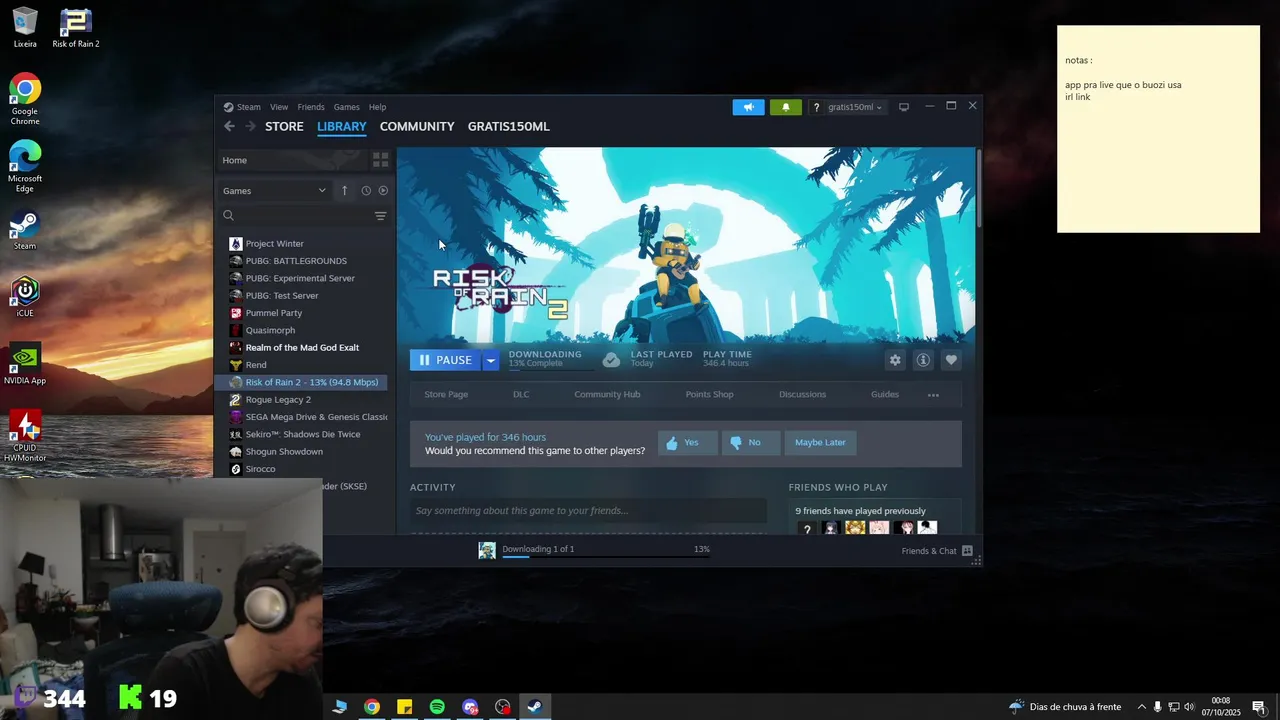
Task: Open the Guides link
Action: point(885,395)
